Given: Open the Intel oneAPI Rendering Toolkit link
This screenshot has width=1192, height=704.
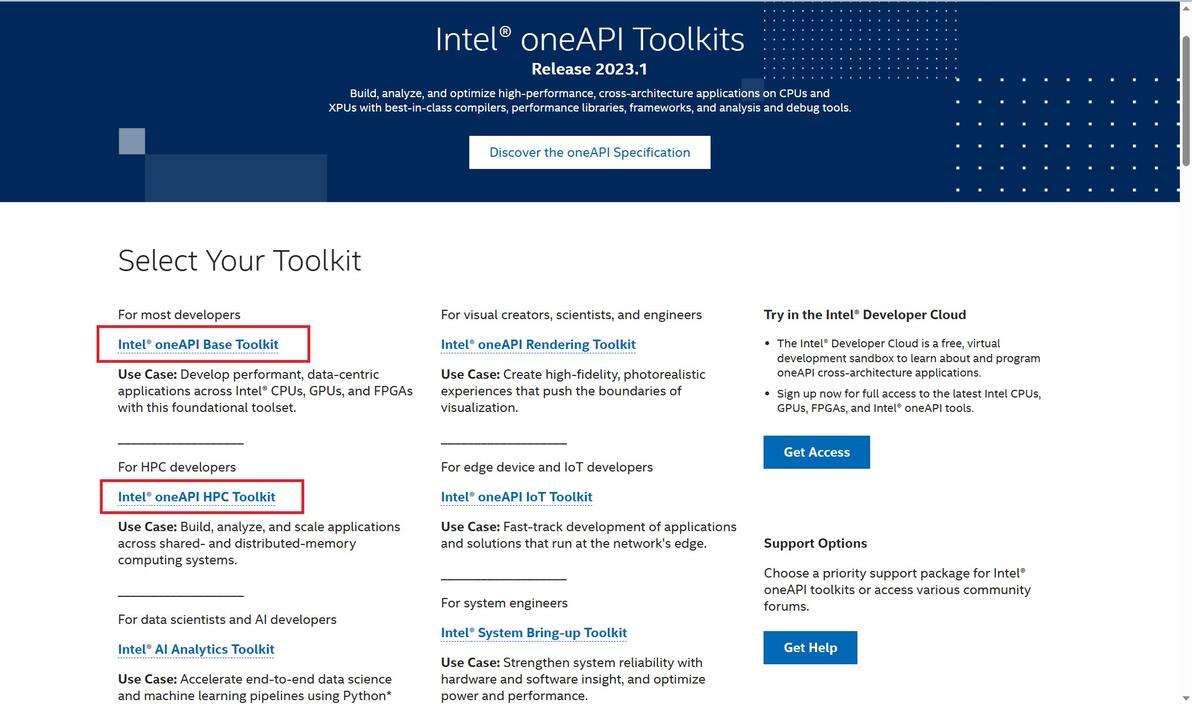Looking at the screenshot, I should [538, 345].
